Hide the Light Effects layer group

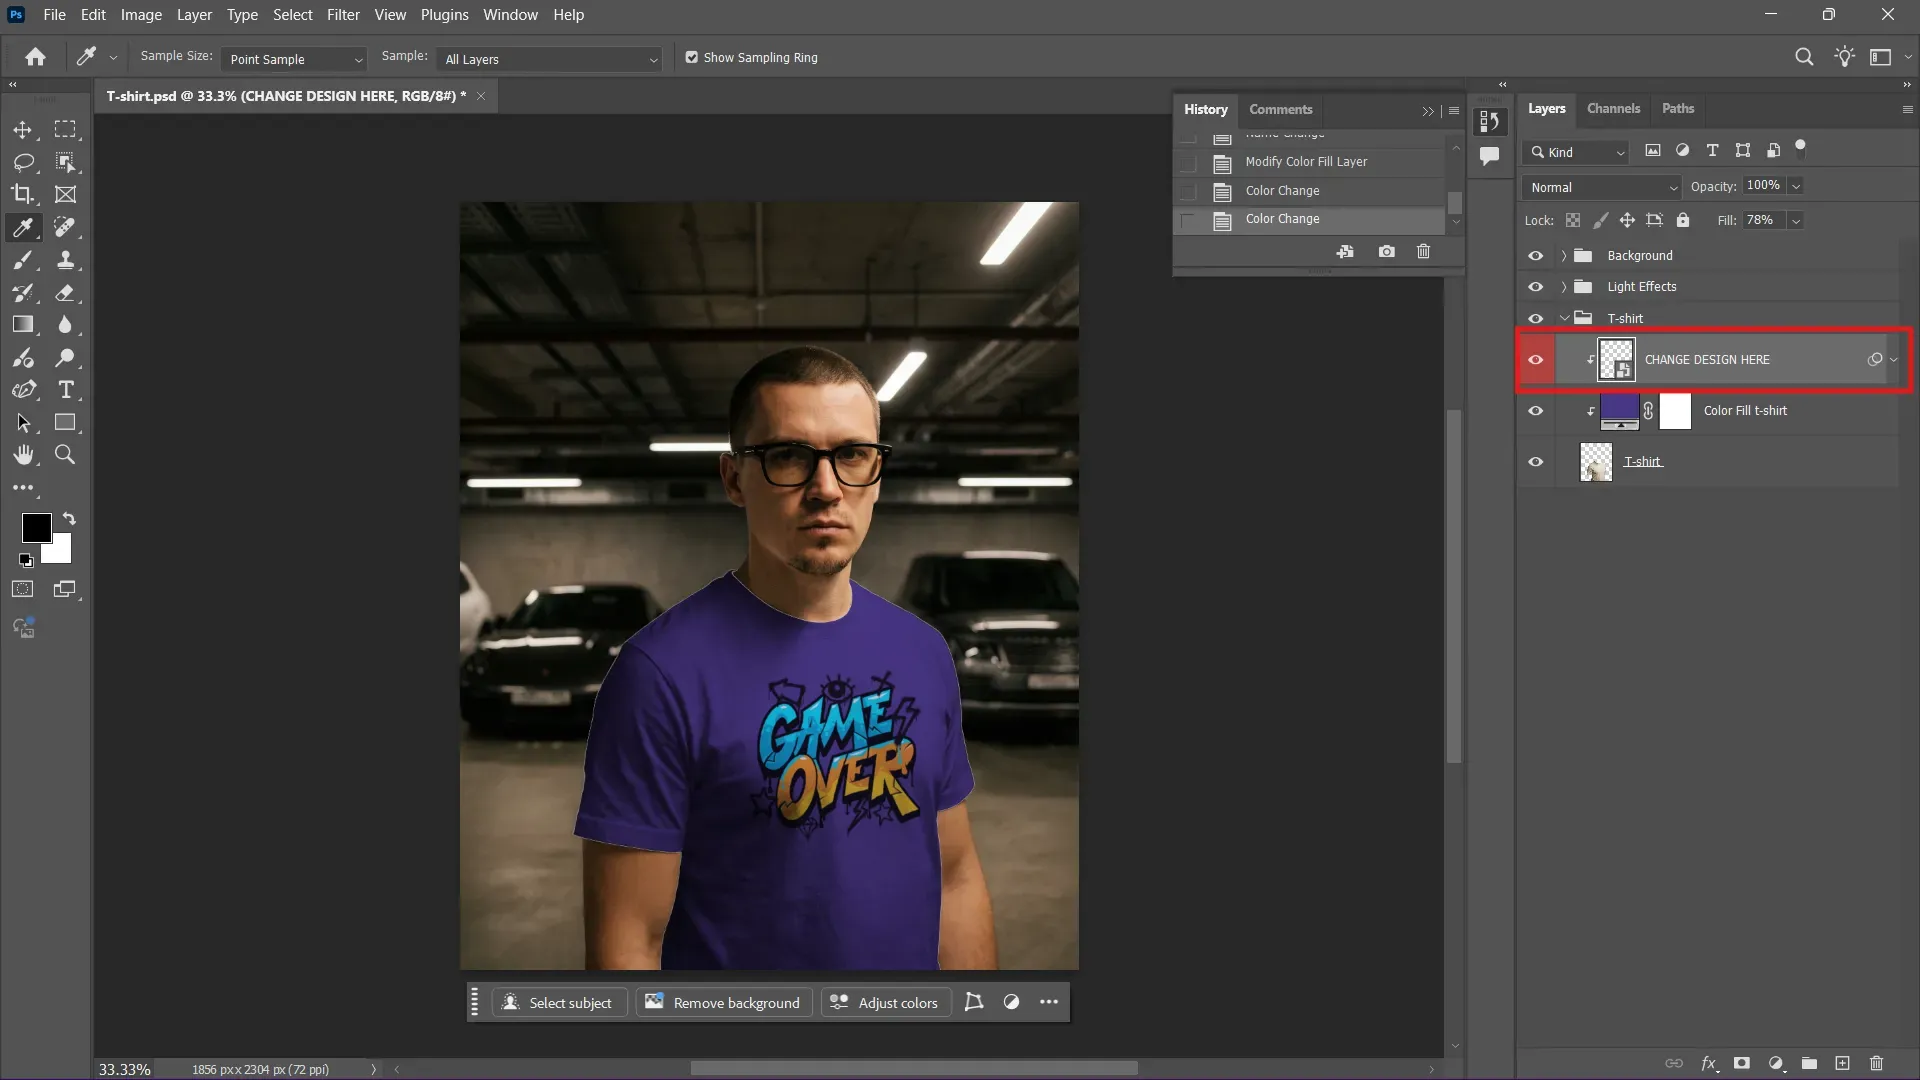1536,287
